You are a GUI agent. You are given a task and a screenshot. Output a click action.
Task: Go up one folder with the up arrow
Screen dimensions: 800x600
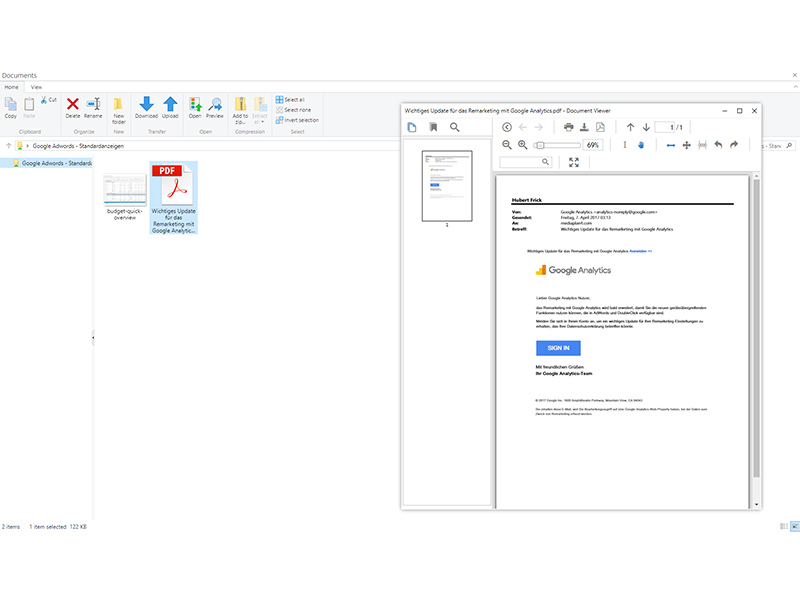point(9,146)
